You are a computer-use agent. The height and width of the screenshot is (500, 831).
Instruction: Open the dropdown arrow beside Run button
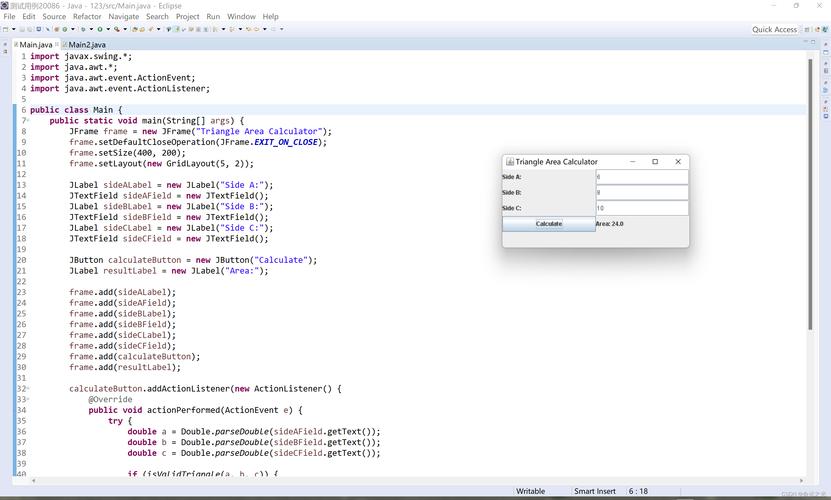106,29
